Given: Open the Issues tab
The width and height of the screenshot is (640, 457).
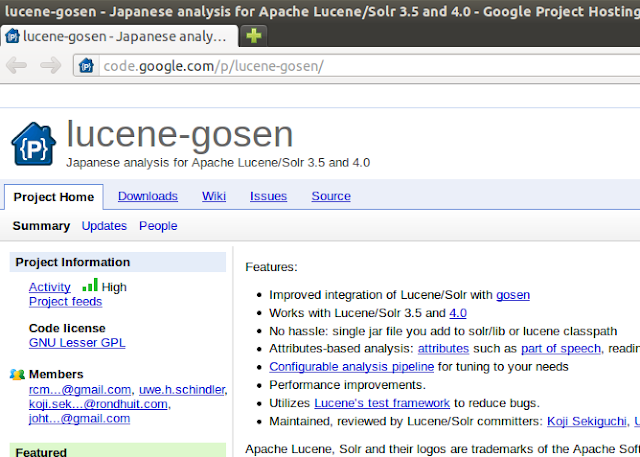Looking at the screenshot, I should click(269, 196).
